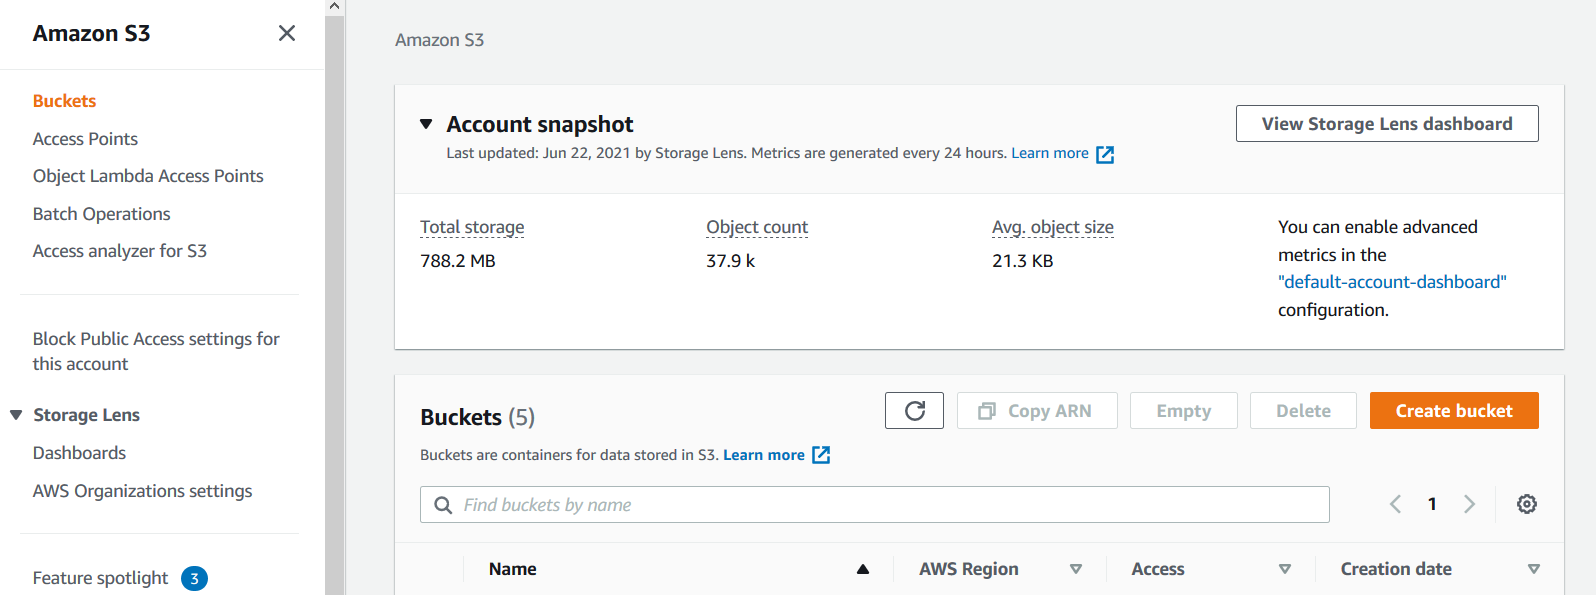
Task: Click the 788.2 MB total storage value
Action: coord(458,261)
